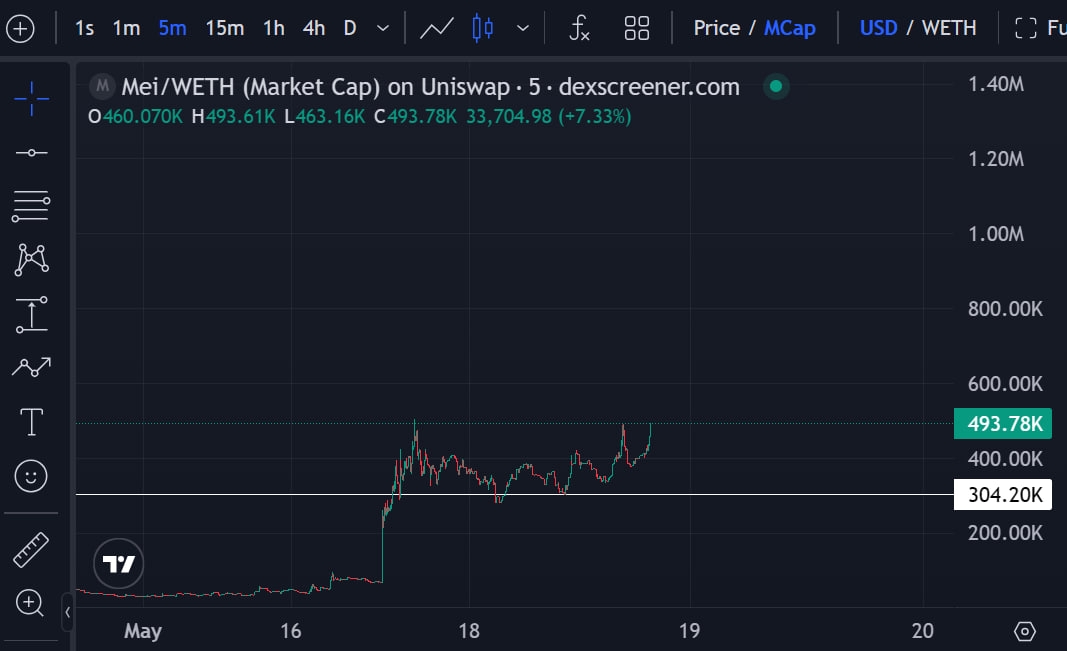Select the 15m timeframe

point(225,29)
